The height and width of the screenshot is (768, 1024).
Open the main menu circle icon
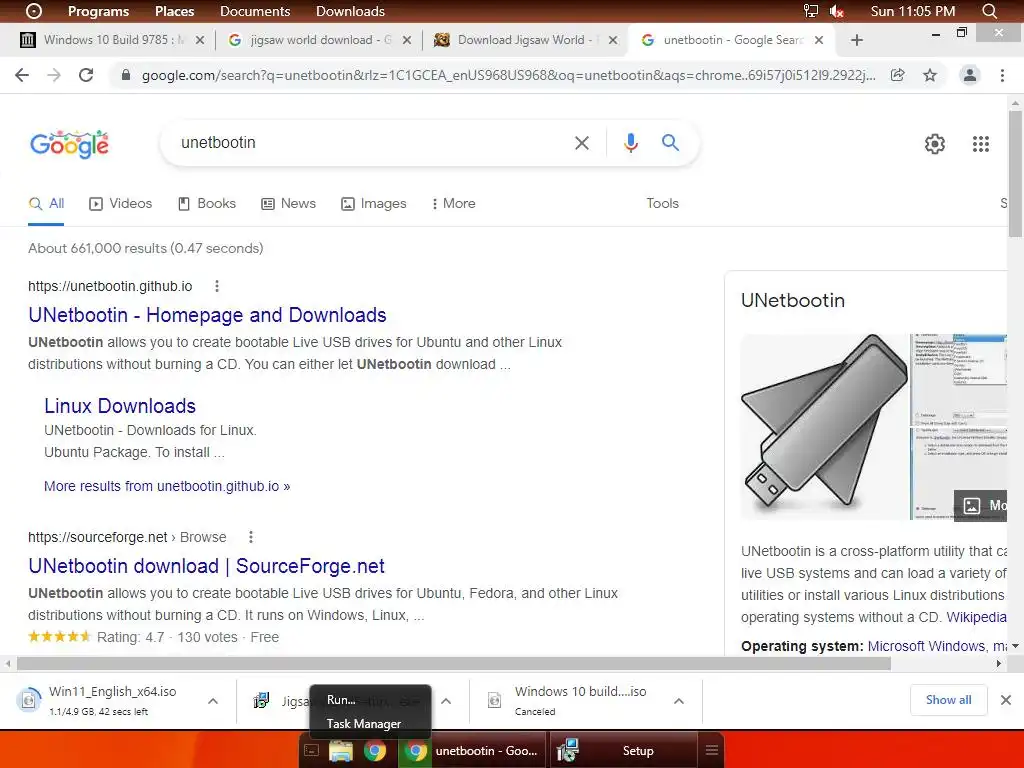33,11
